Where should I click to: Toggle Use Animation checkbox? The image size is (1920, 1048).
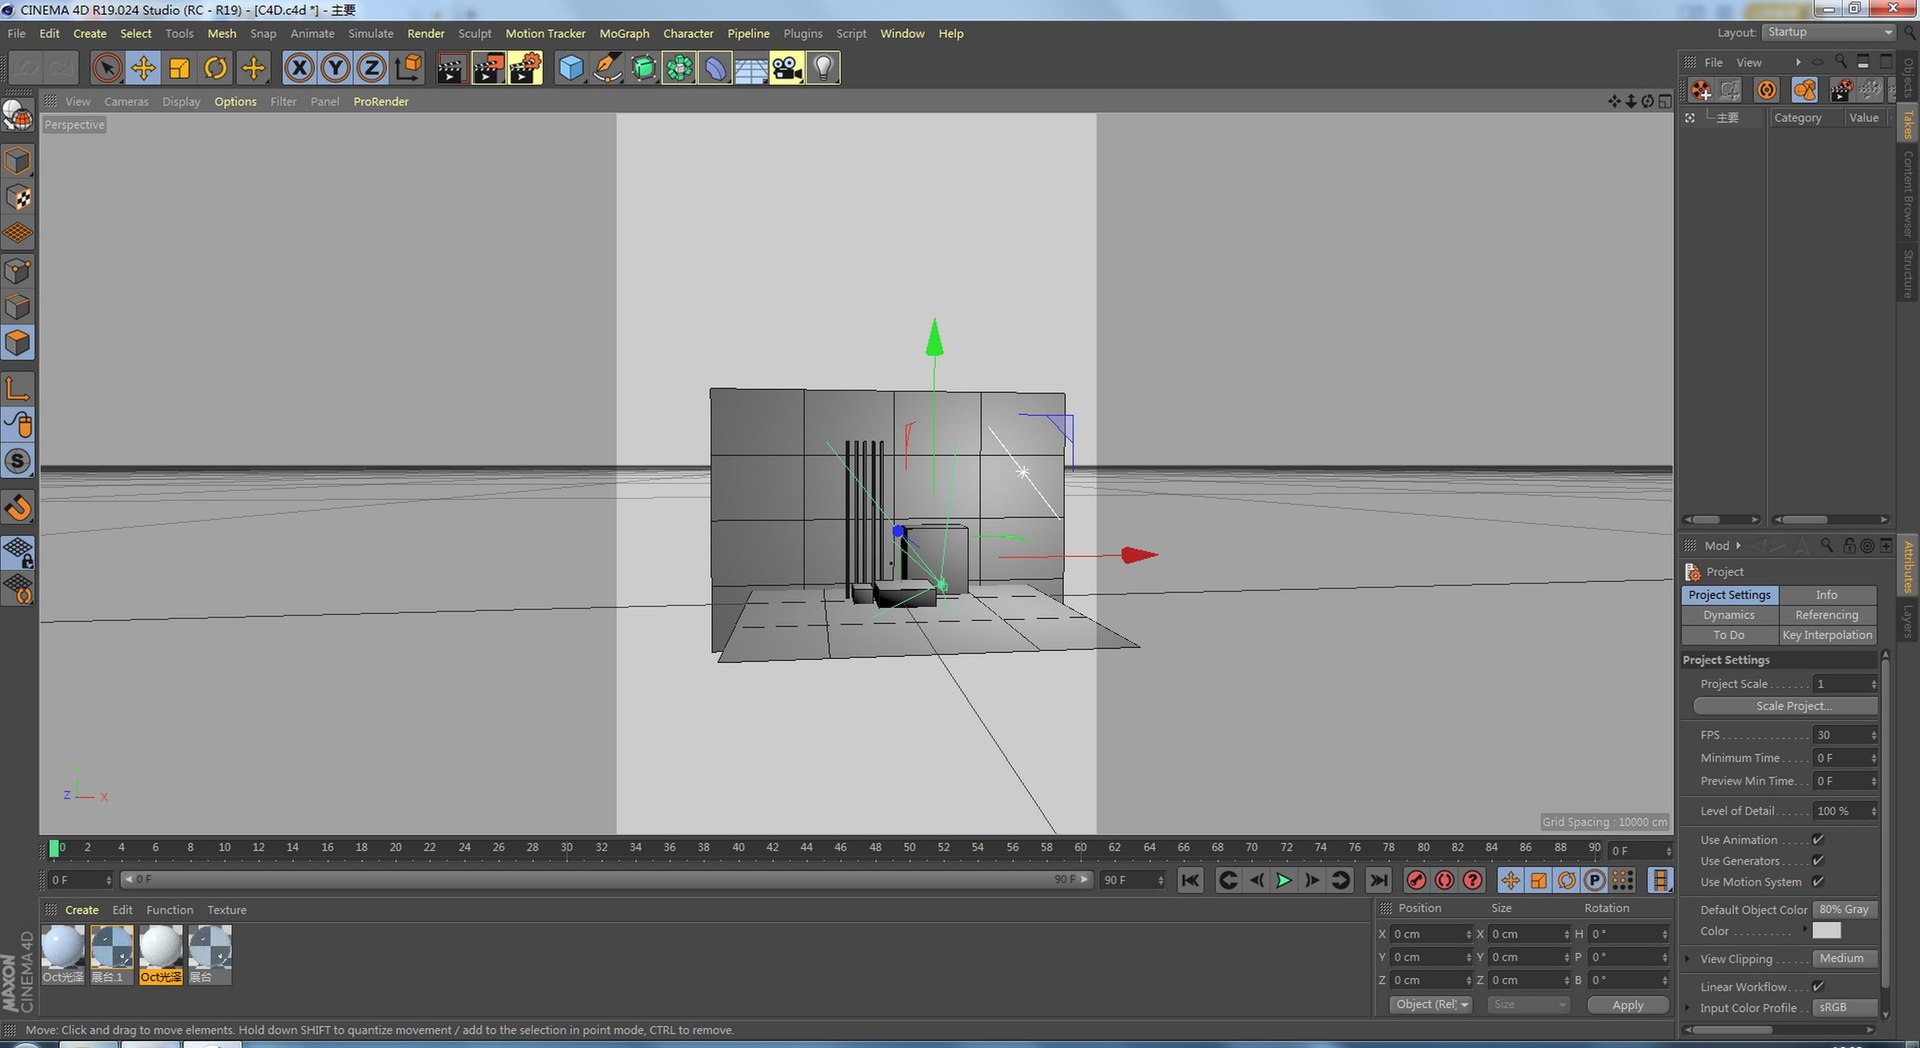[x=1818, y=840]
